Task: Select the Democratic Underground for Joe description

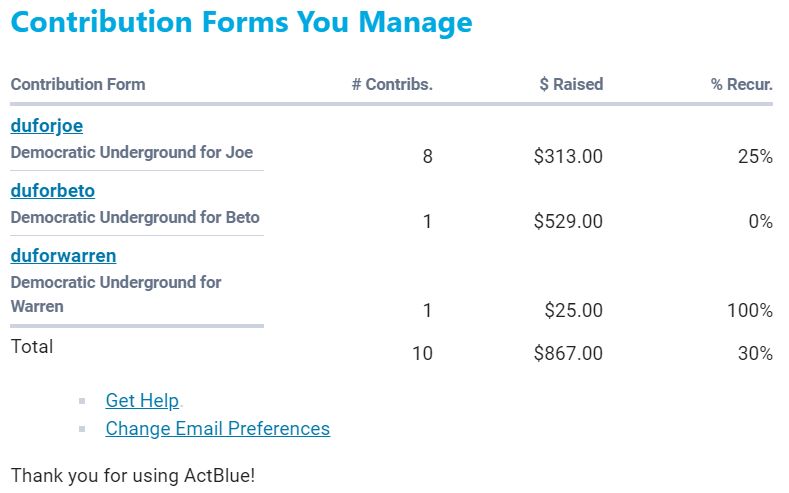Action: pyautogui.click(x=131, y=153)
